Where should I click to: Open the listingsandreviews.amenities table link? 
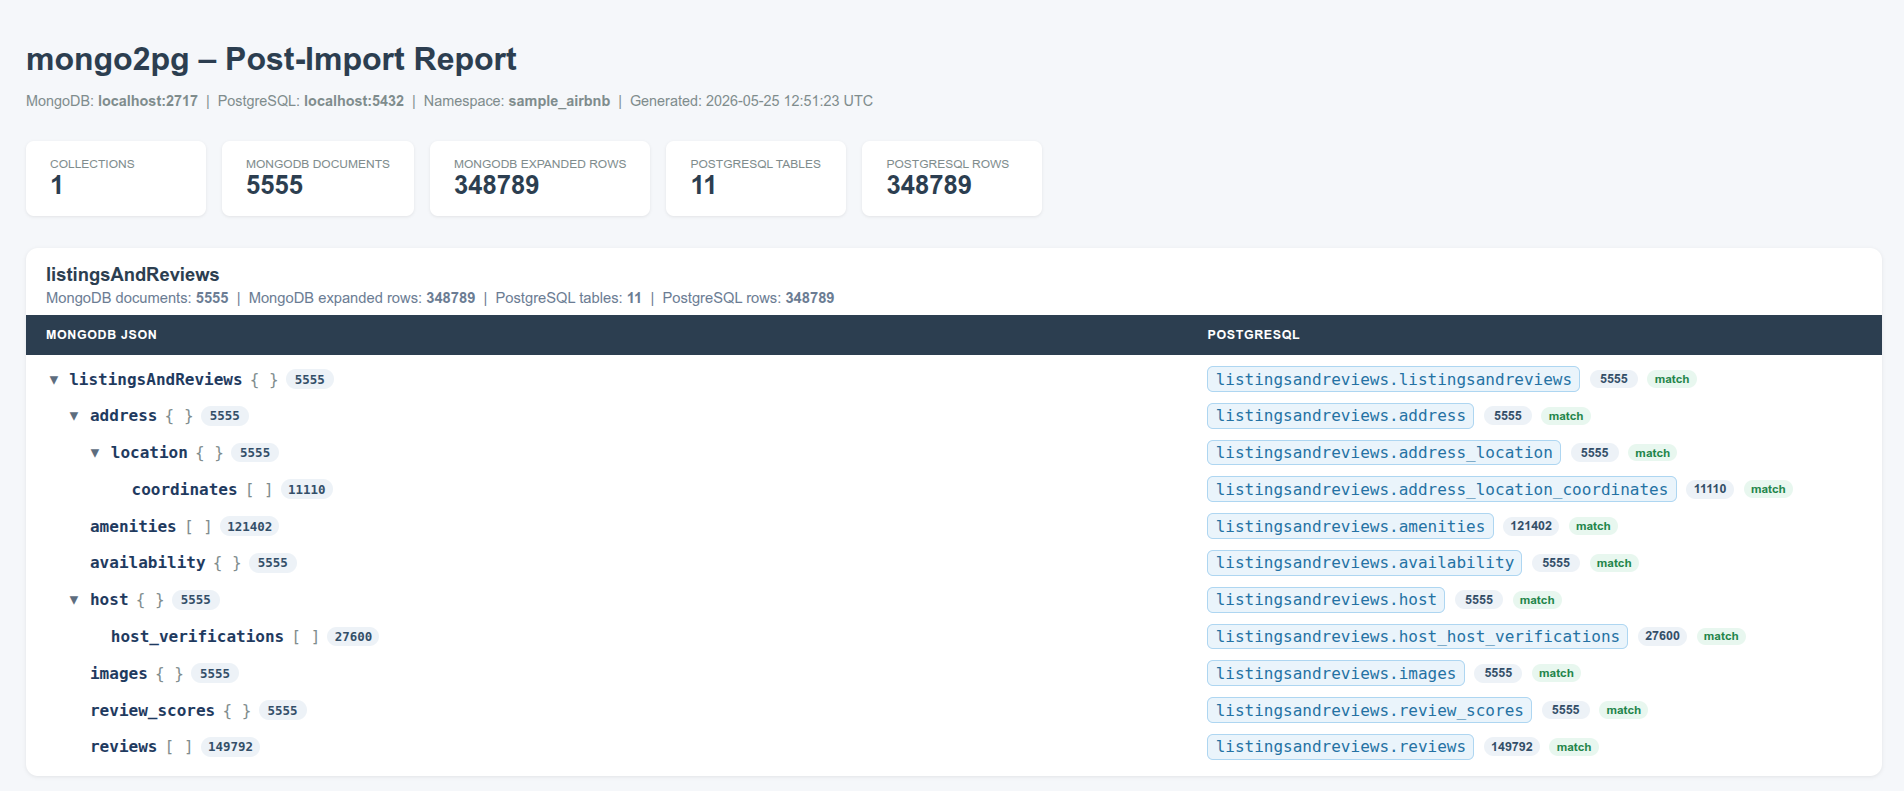point(1350,526)
